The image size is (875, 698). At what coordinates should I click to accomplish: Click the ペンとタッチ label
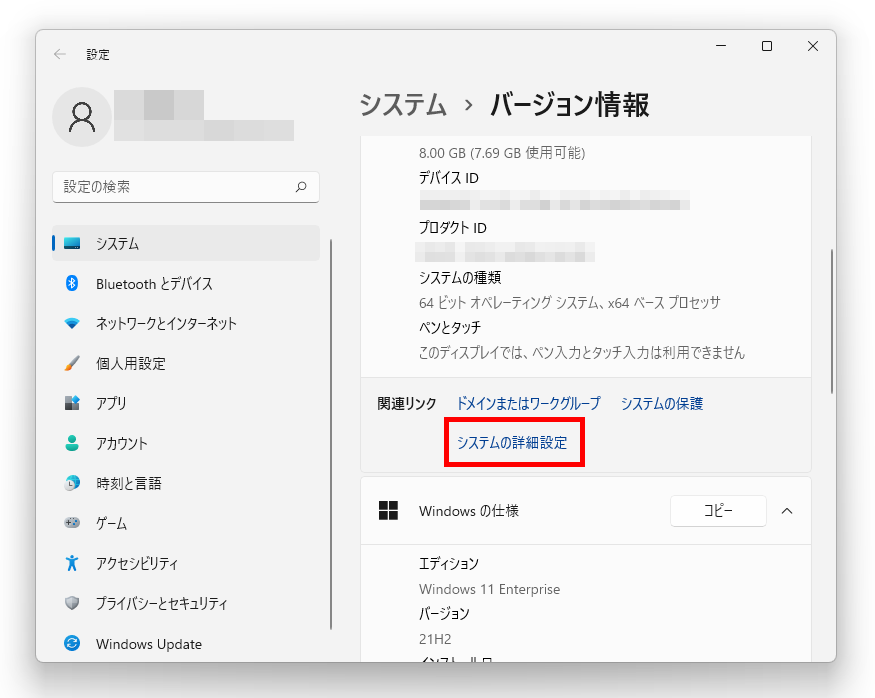tap(450, 328)
